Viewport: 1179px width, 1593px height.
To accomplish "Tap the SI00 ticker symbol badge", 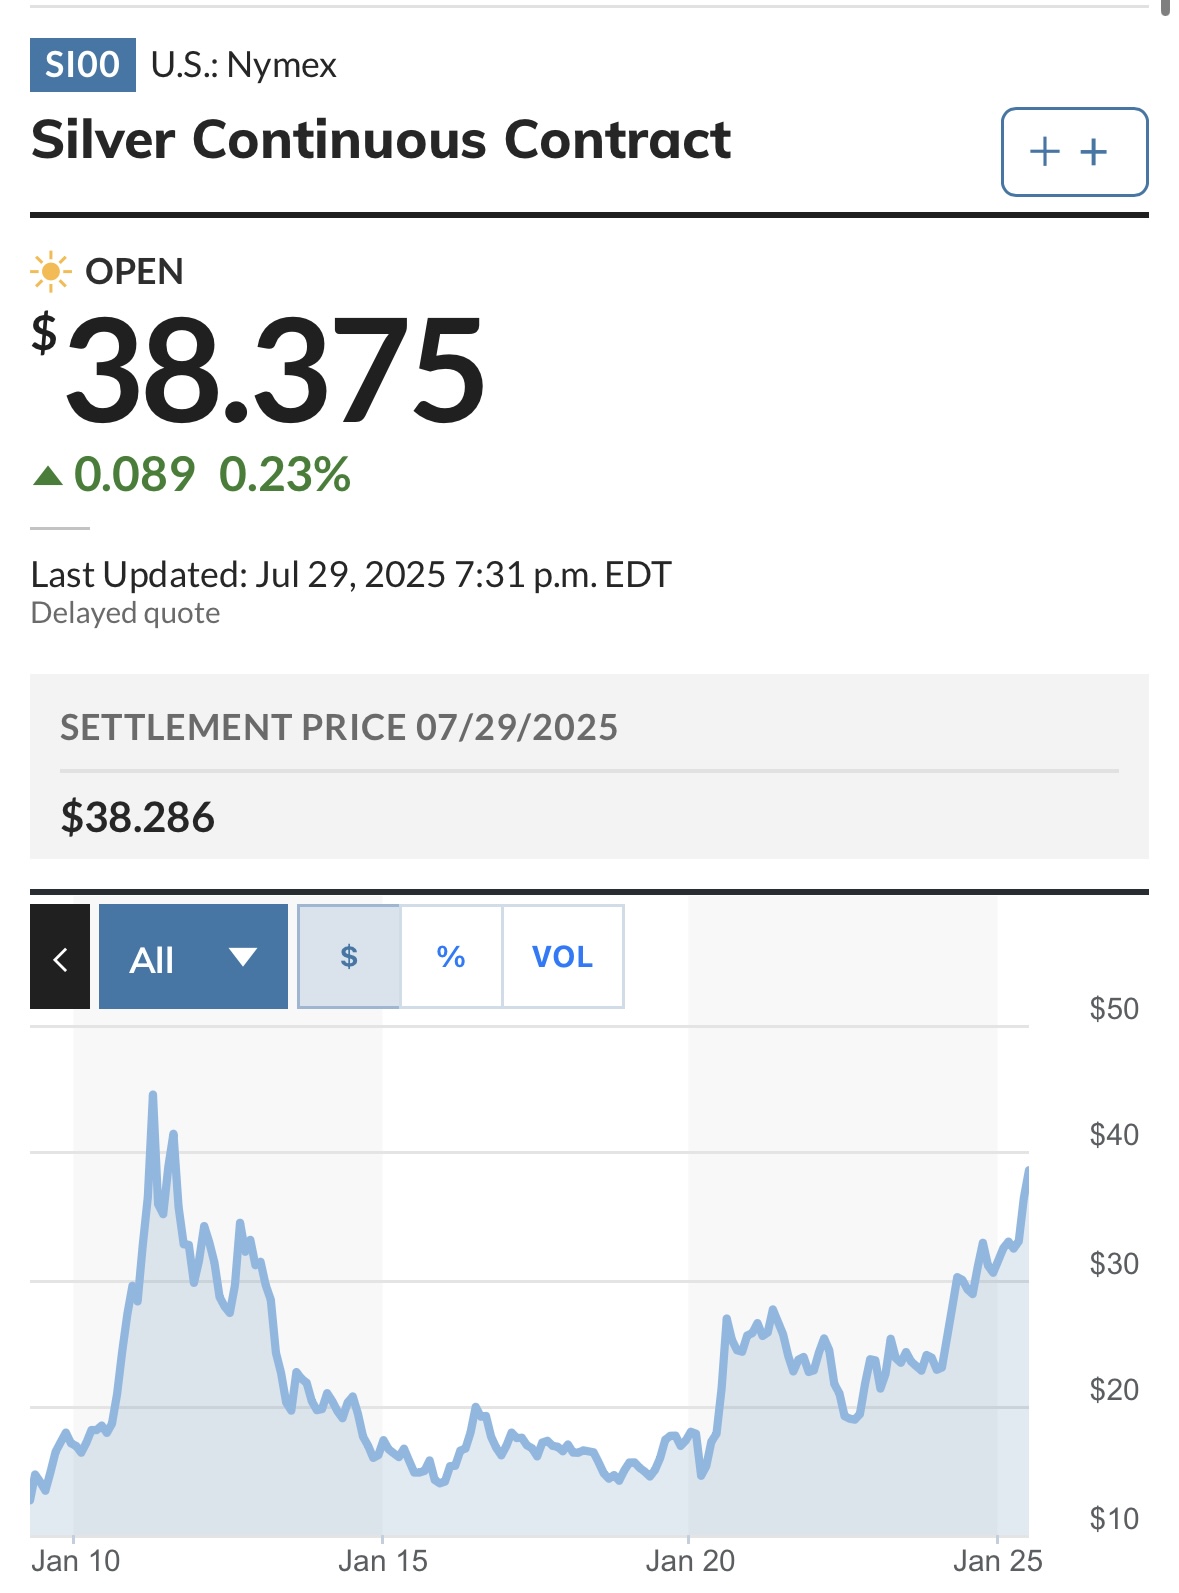I will (83, 65).
